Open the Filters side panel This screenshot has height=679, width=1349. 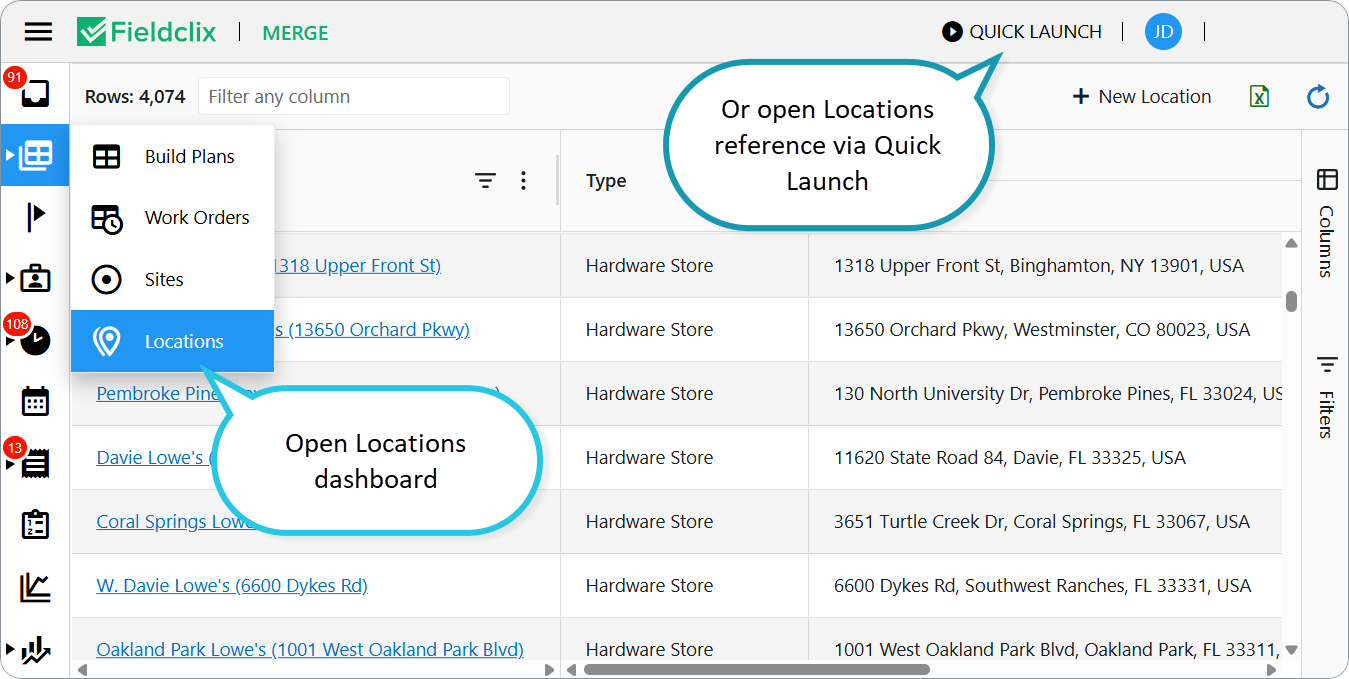[1326, 396]
